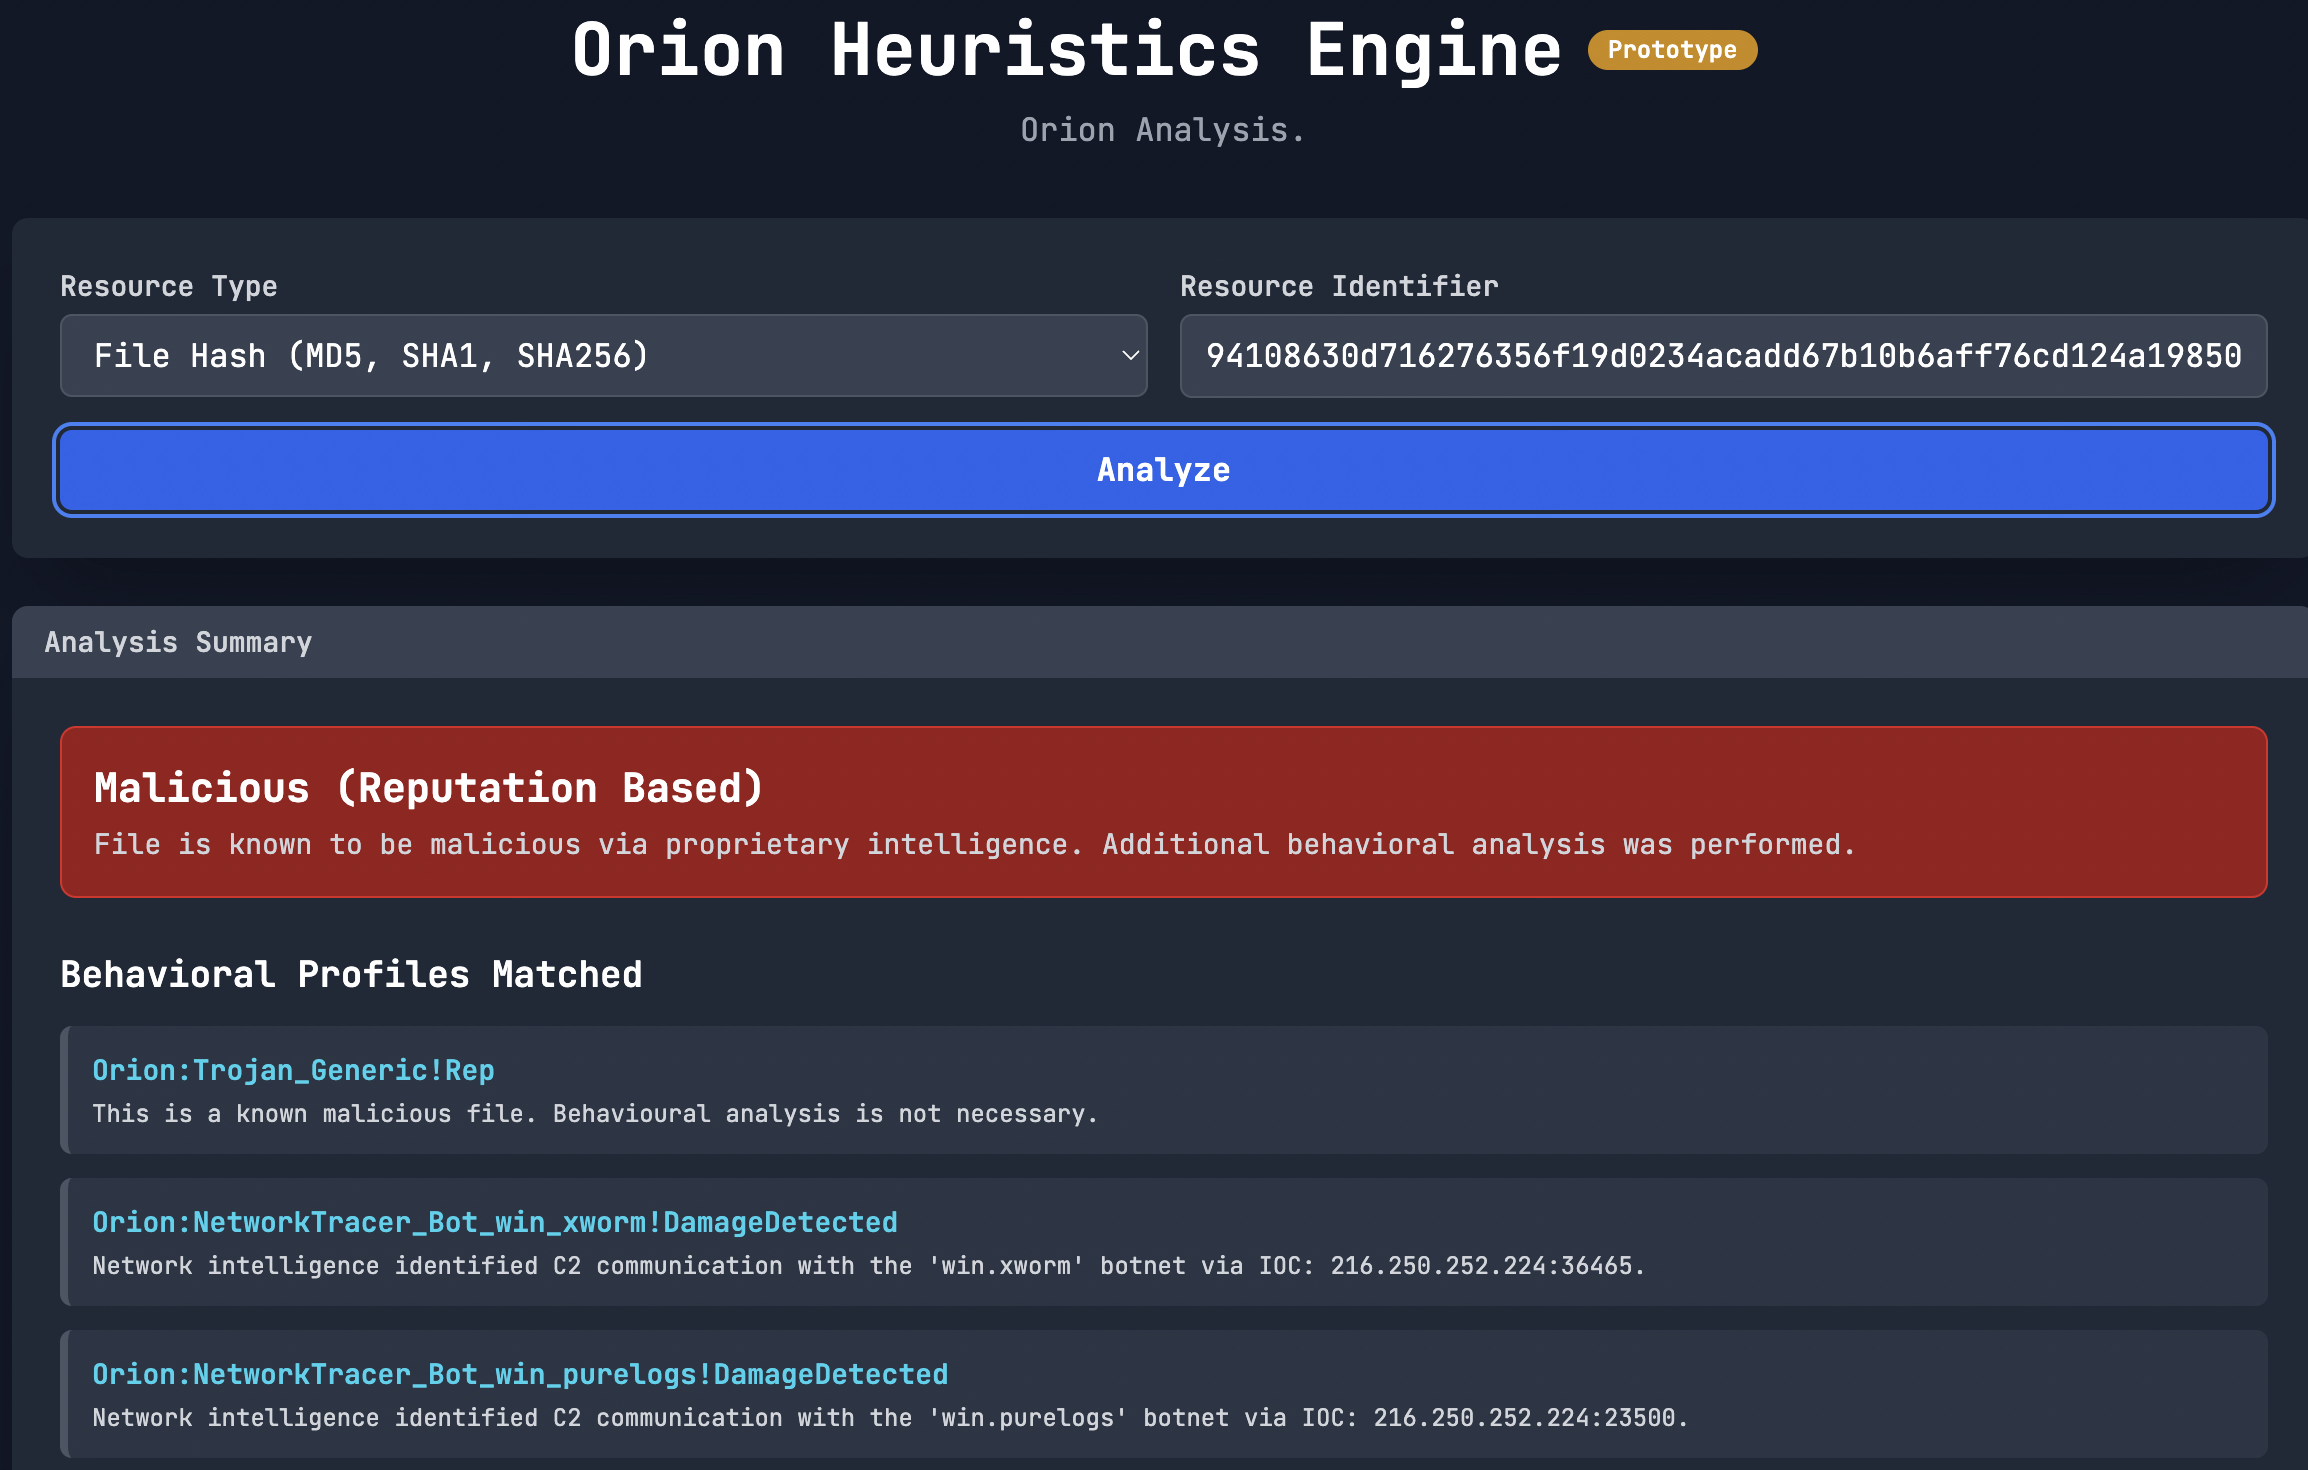Select File Hash (MD5, SHA1, SHA256) option text

click(x=371, y=356)
